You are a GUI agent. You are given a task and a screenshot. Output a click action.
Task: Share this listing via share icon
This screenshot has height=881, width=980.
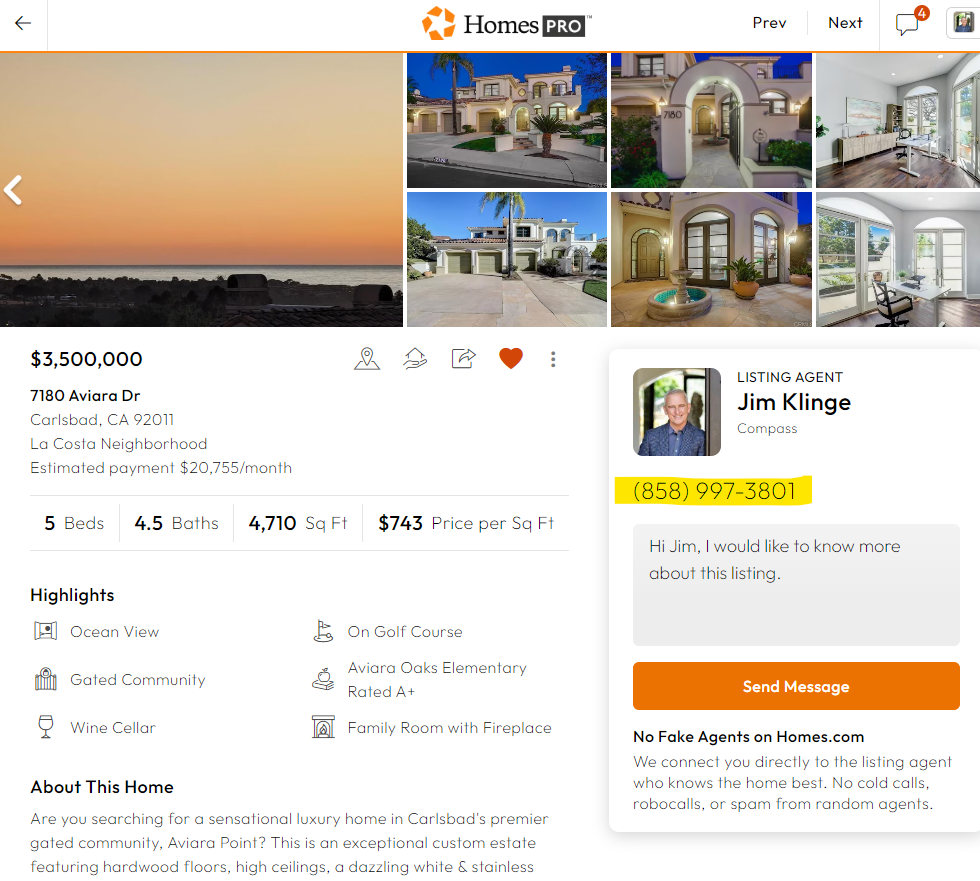click(x=463, y=359)
